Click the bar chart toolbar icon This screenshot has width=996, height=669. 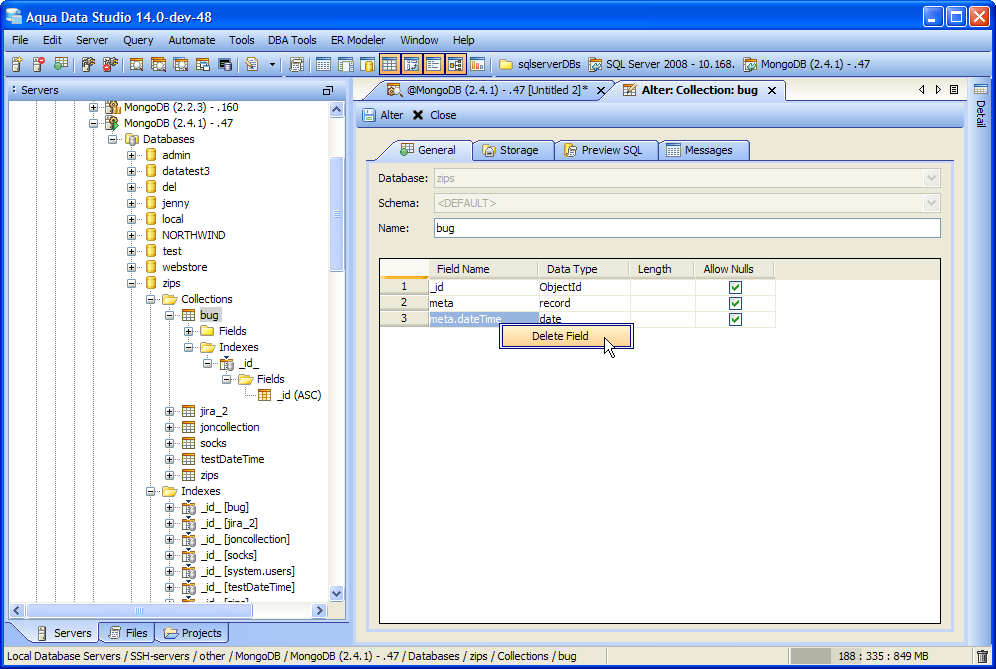(478, 64)
